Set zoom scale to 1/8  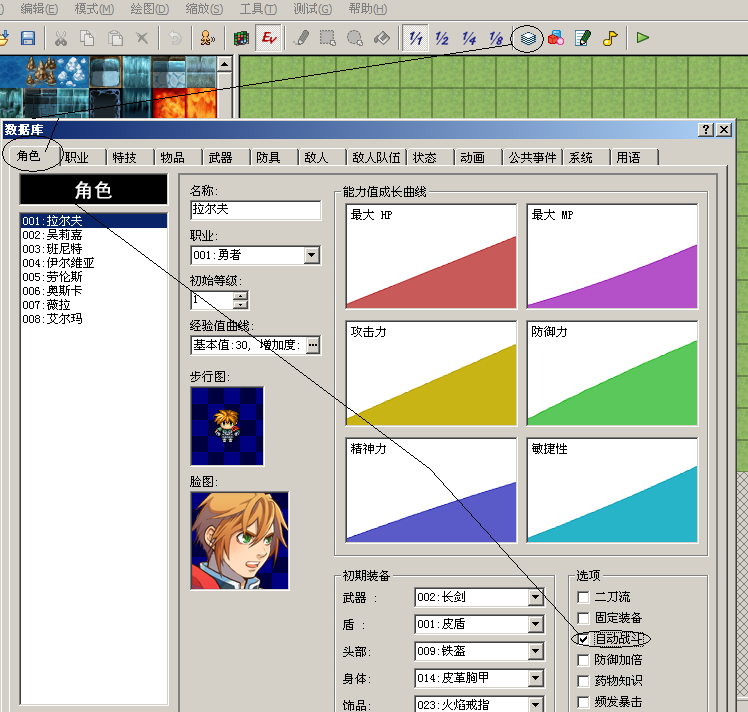496,38
